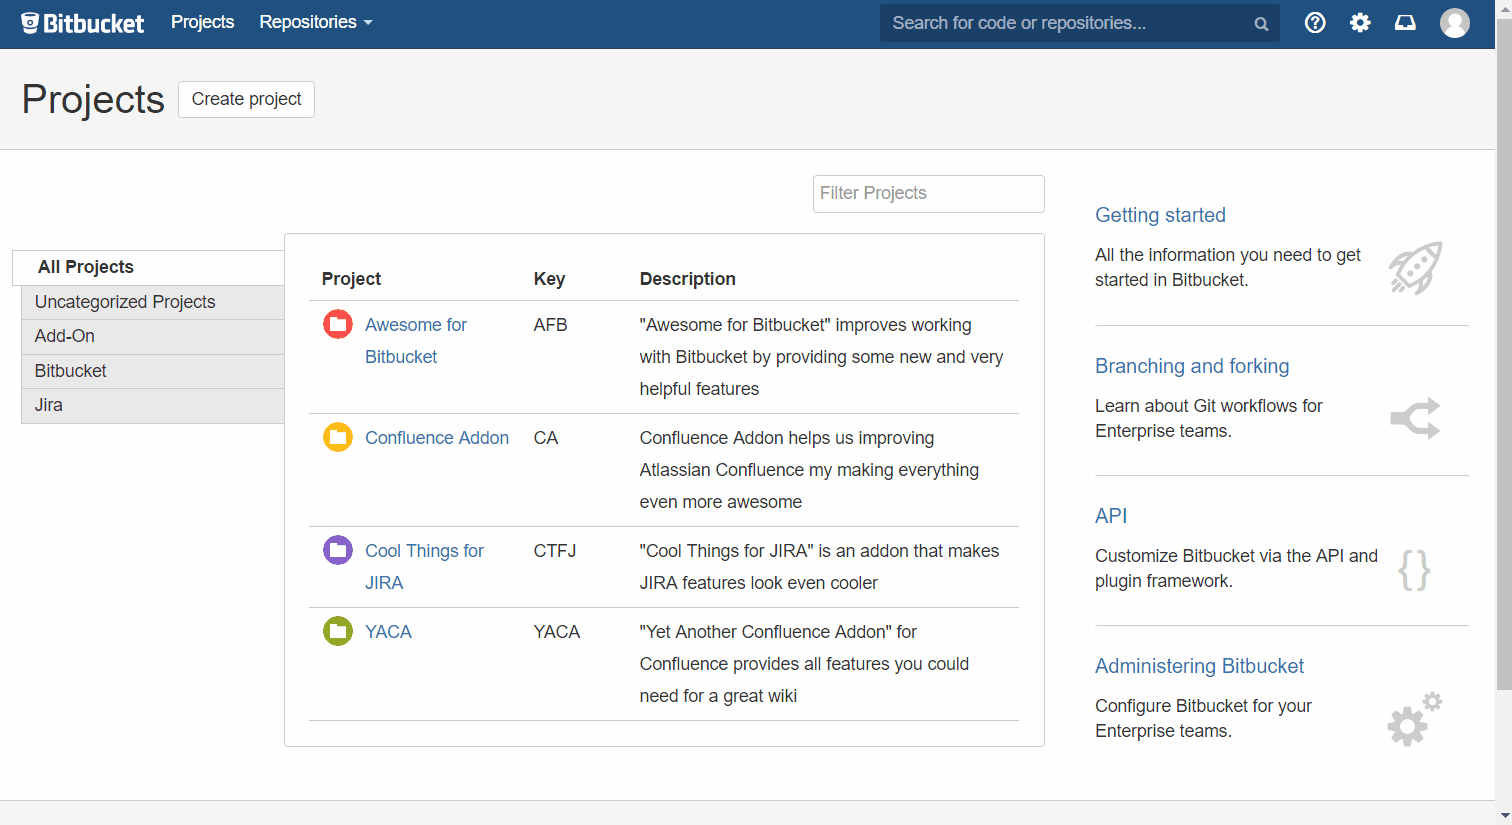Open the inbox notification icon
The width and height of the screenshot is (1512, 825).
1405,21
